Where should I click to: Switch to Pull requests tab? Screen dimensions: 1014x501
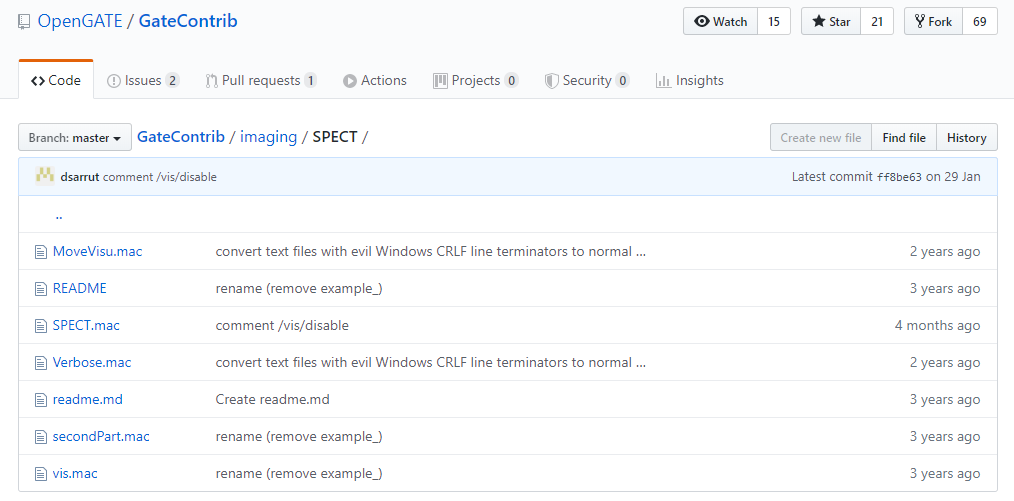point(261,80)
